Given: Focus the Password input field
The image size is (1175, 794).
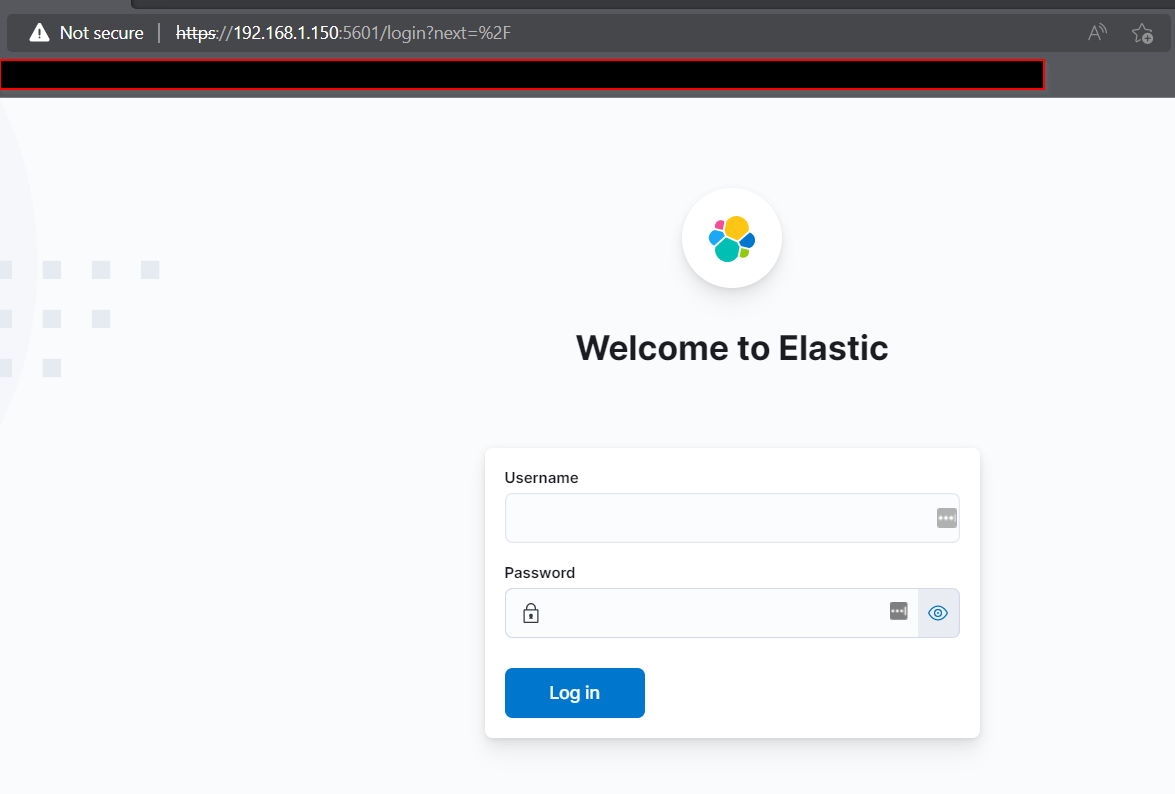Looking at the screenshot, I should [712, 613].
